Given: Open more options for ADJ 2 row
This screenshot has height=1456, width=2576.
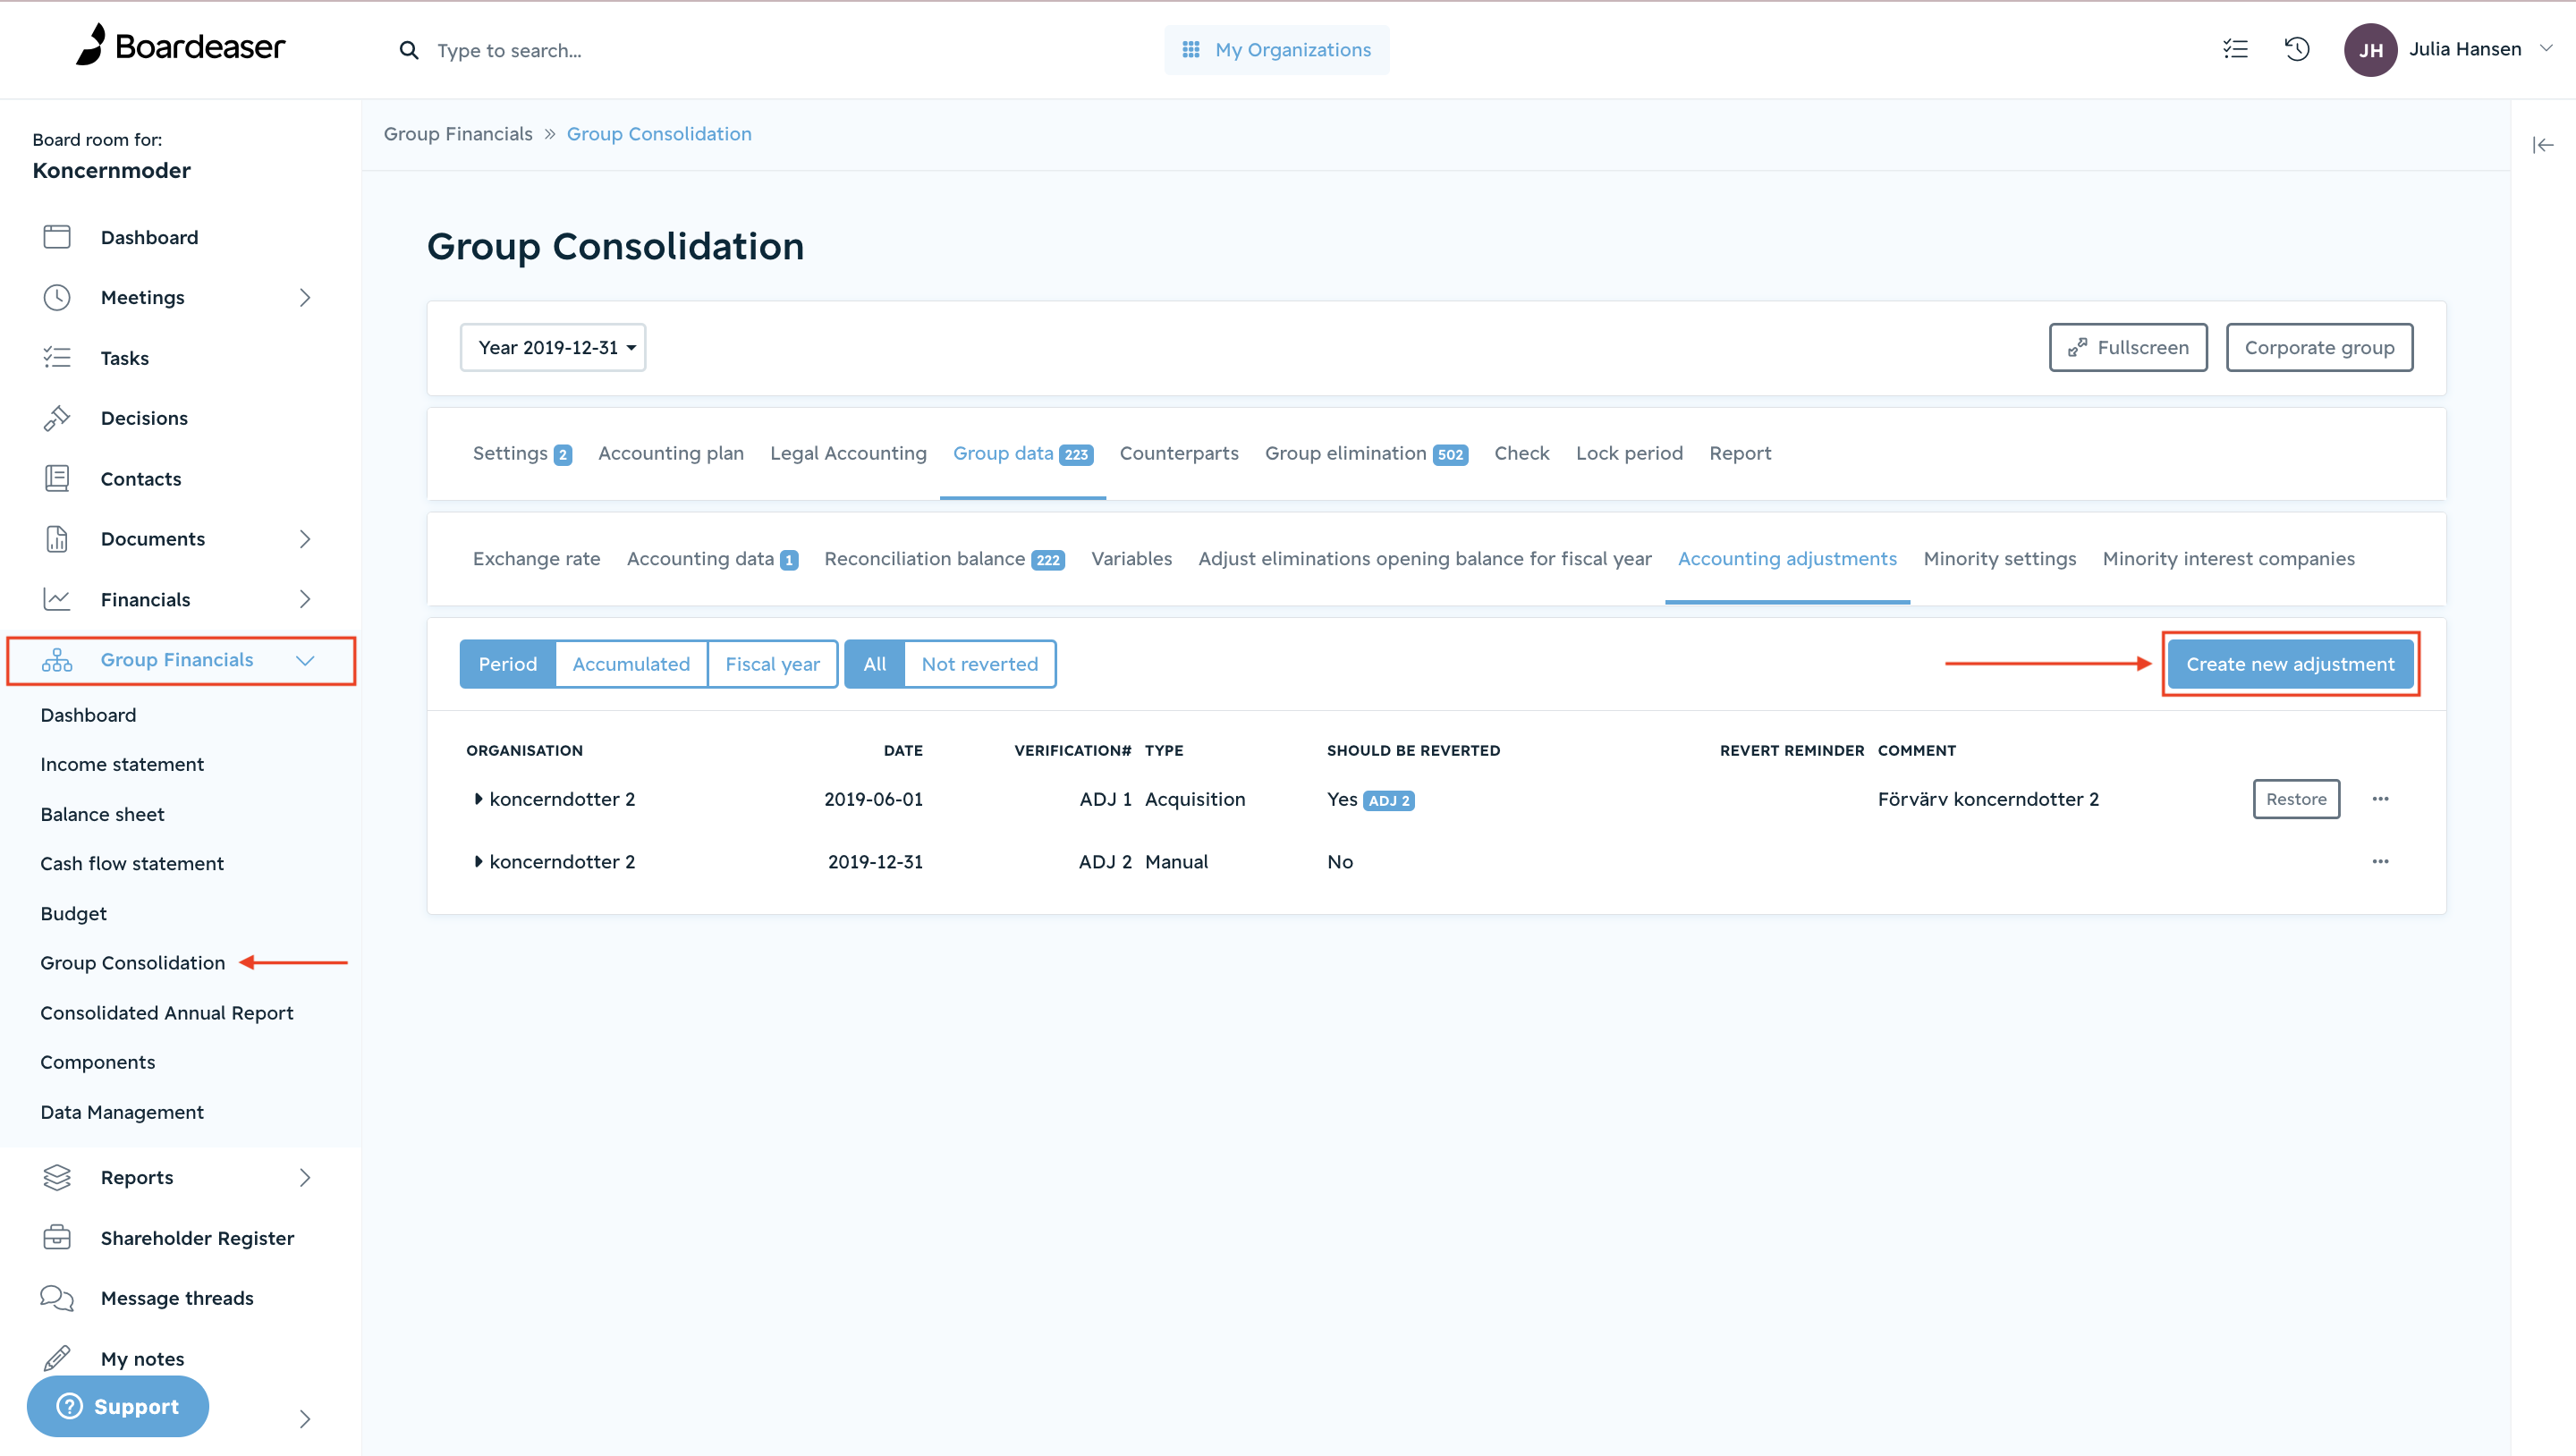Looking at the screenshot, I should [2380, 862].
